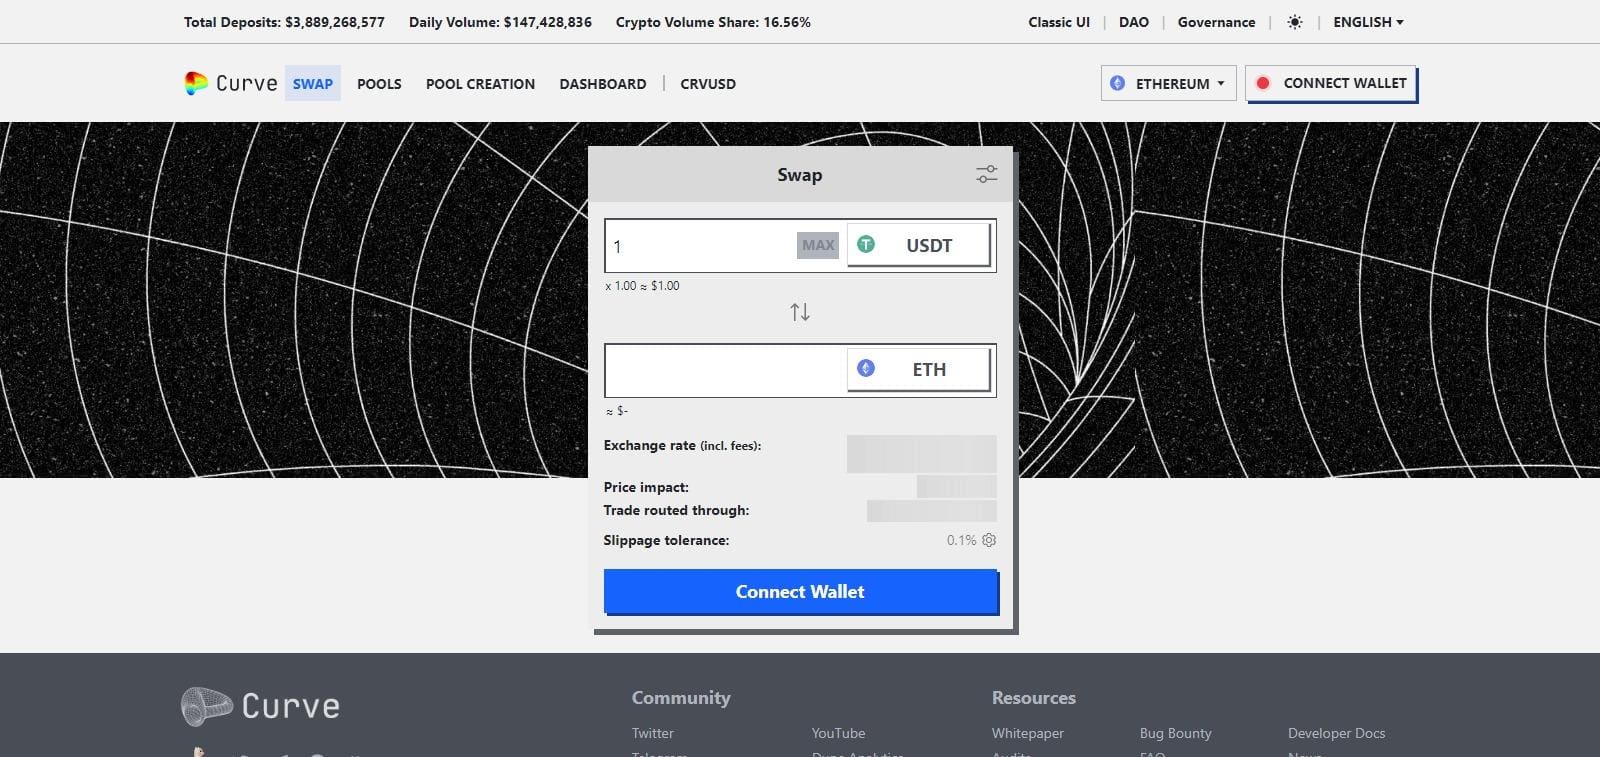1600x757 pixels.
Task: Open the CRVUSD tab
Action: pyautogui.click(x=708, y=84)
